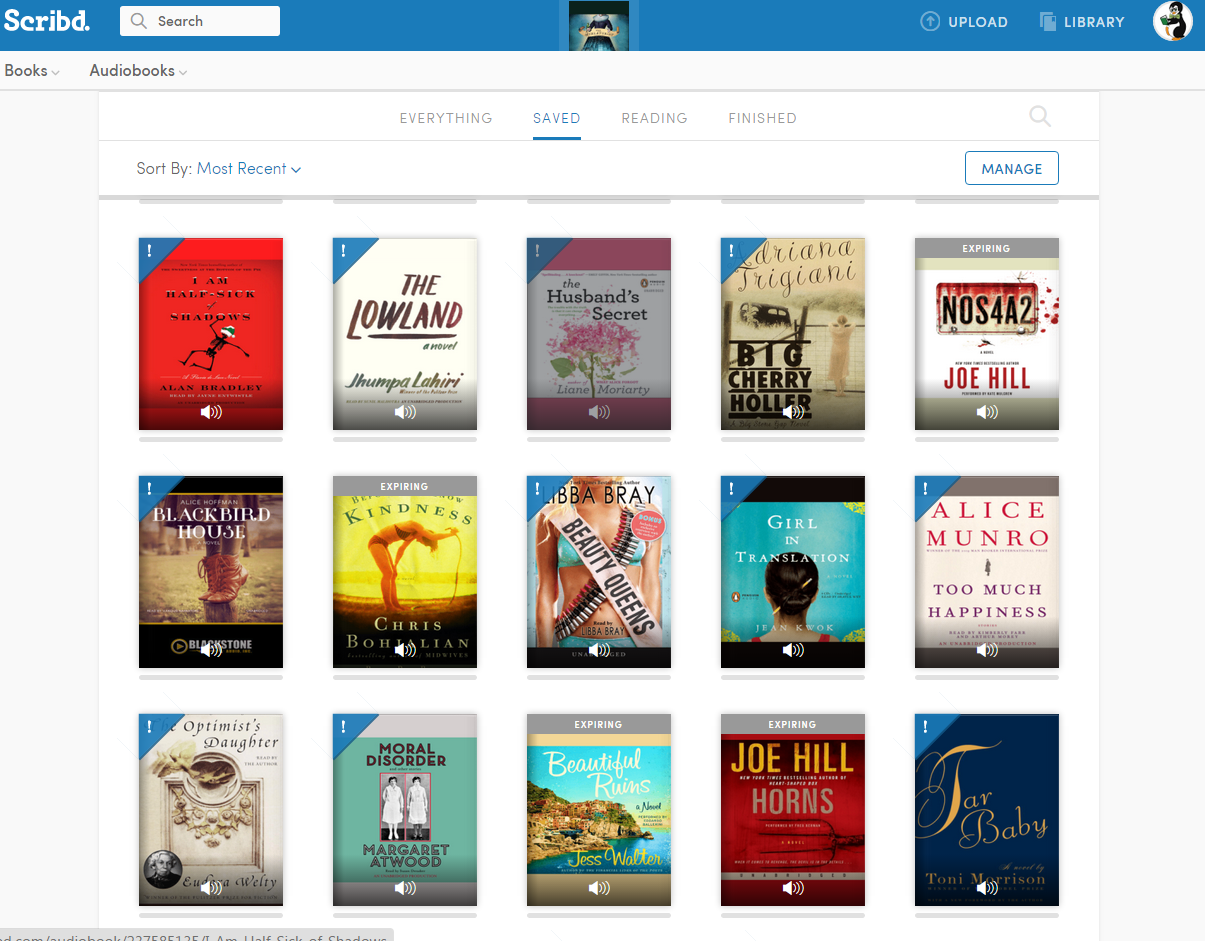Viewport: 1205px width, 941px height.
Task: Click alert badge on Moral Disorder
Action: coord(346,728)
